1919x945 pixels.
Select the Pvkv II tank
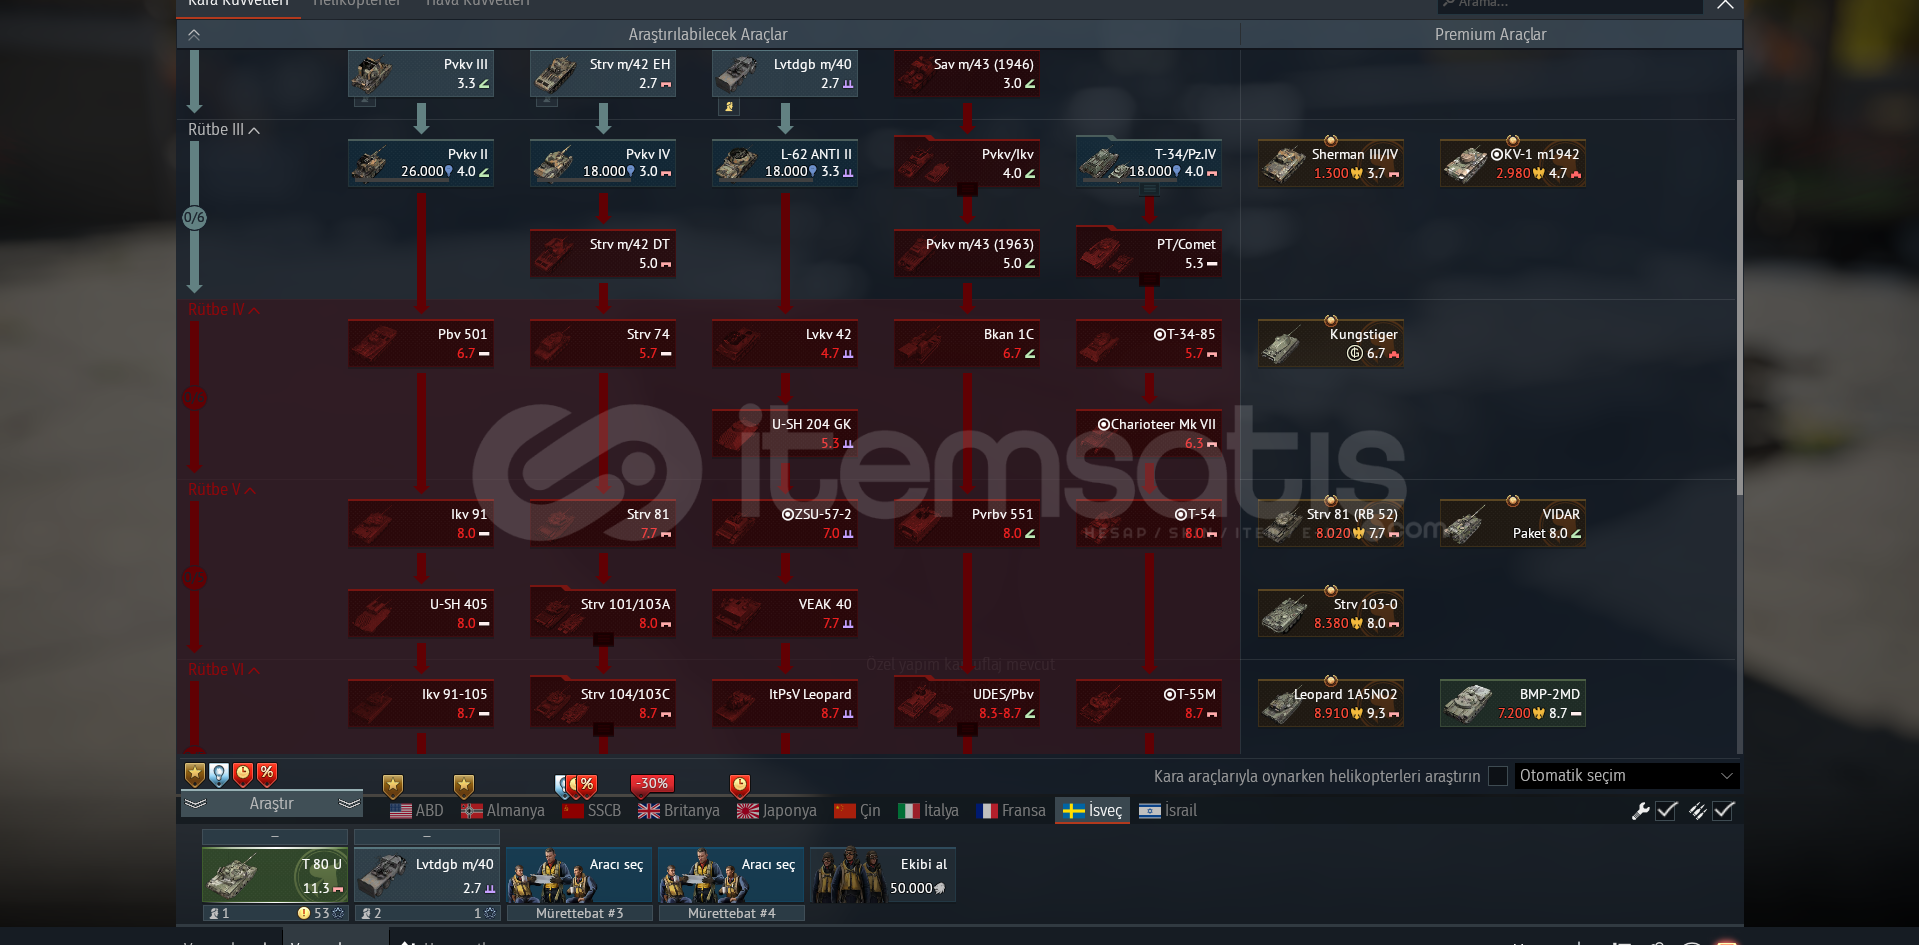pos(421,162)
